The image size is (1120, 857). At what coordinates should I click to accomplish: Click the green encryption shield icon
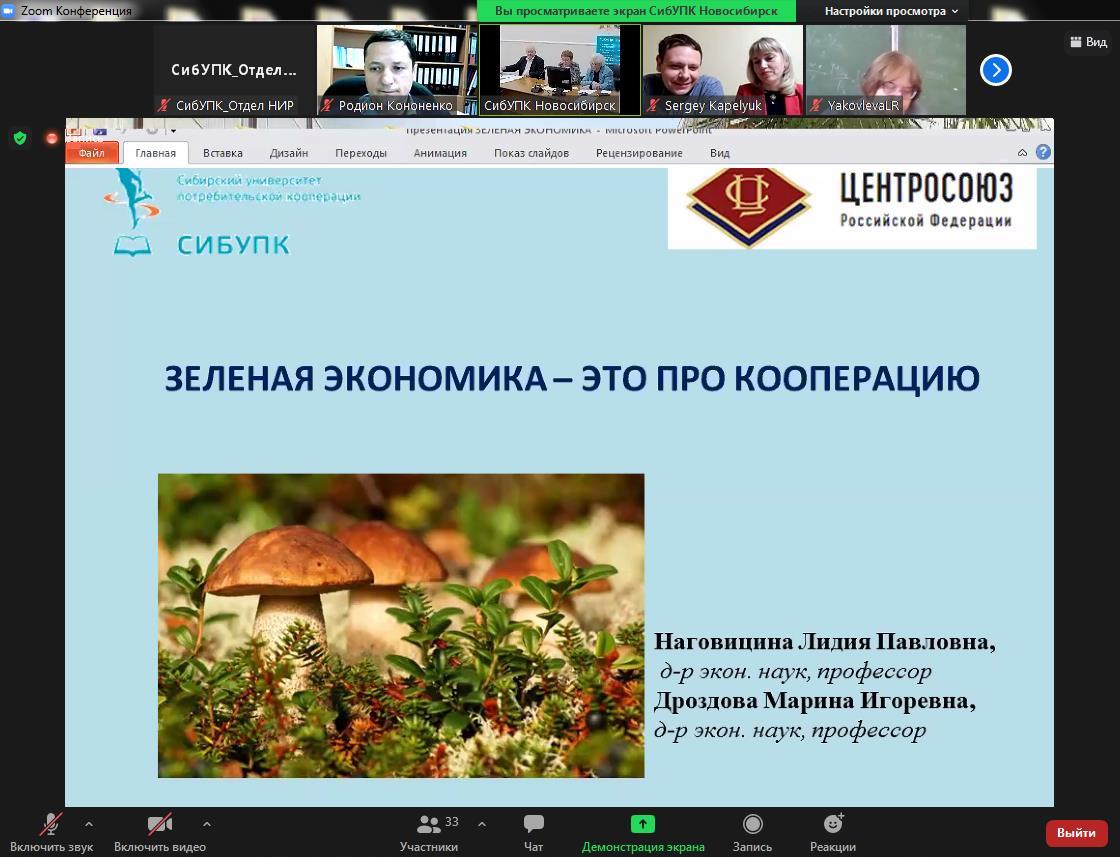tap(20, 138)
